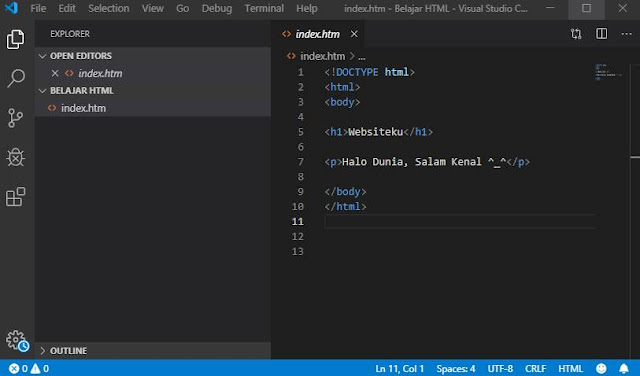The width and height of the screenshot is (640, 376).
Task: Click the warning triangle in status bar
Action: click(x=35, y=369)
